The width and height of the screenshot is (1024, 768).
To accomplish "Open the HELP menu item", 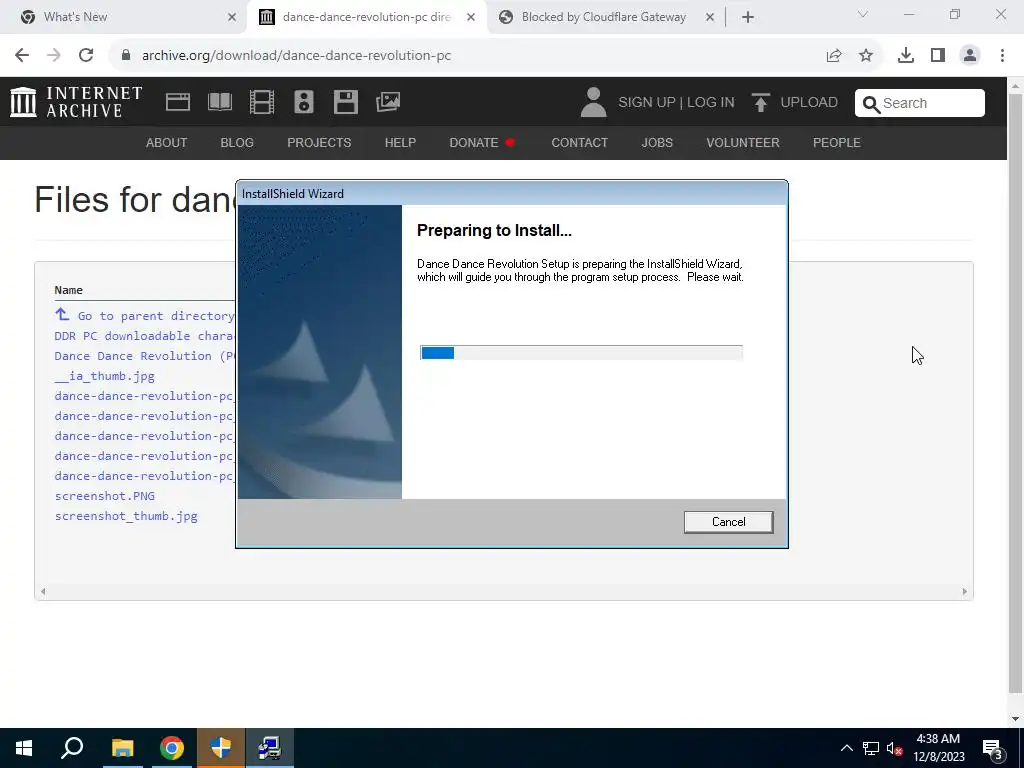I will click(400, 142).
